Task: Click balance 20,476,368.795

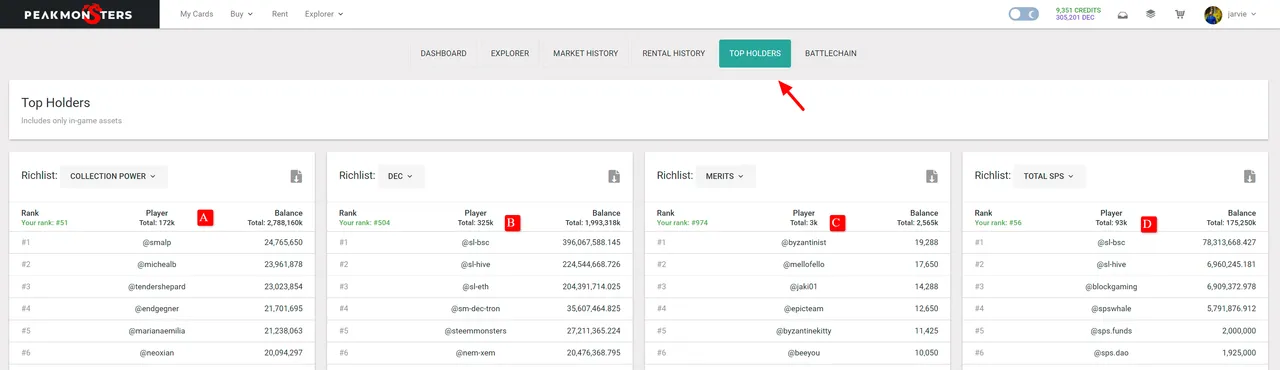Action: pyautogui.click(x=592, y=353)
